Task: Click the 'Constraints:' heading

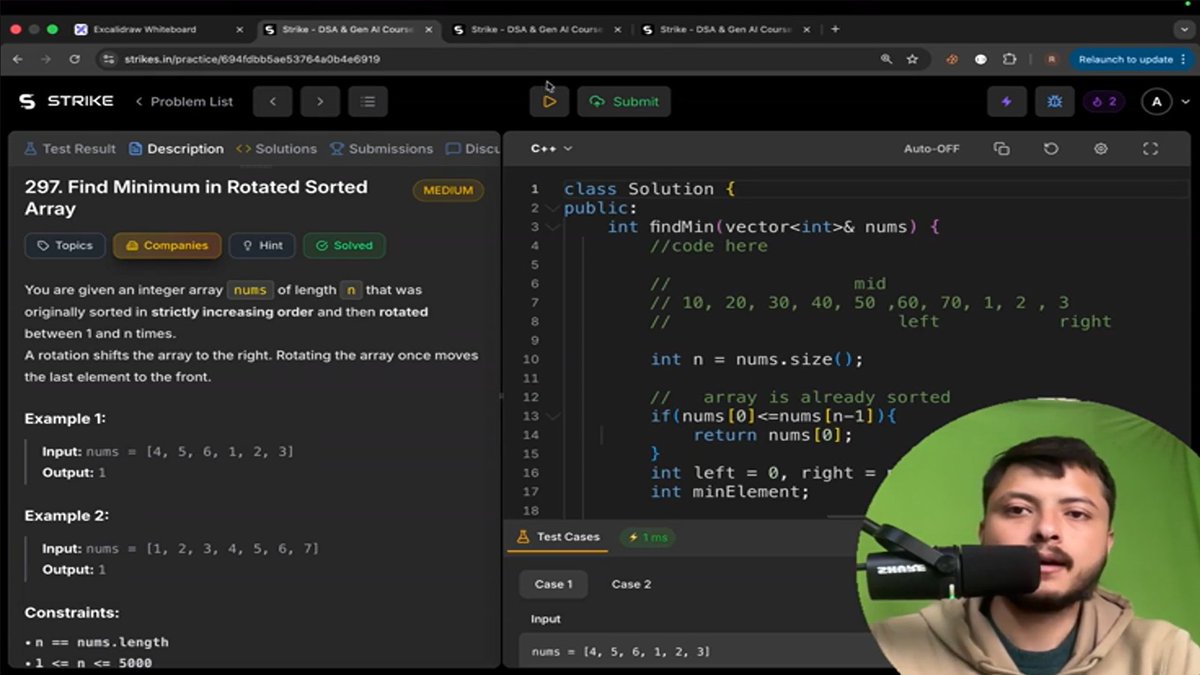Action: tap(72, 612)
